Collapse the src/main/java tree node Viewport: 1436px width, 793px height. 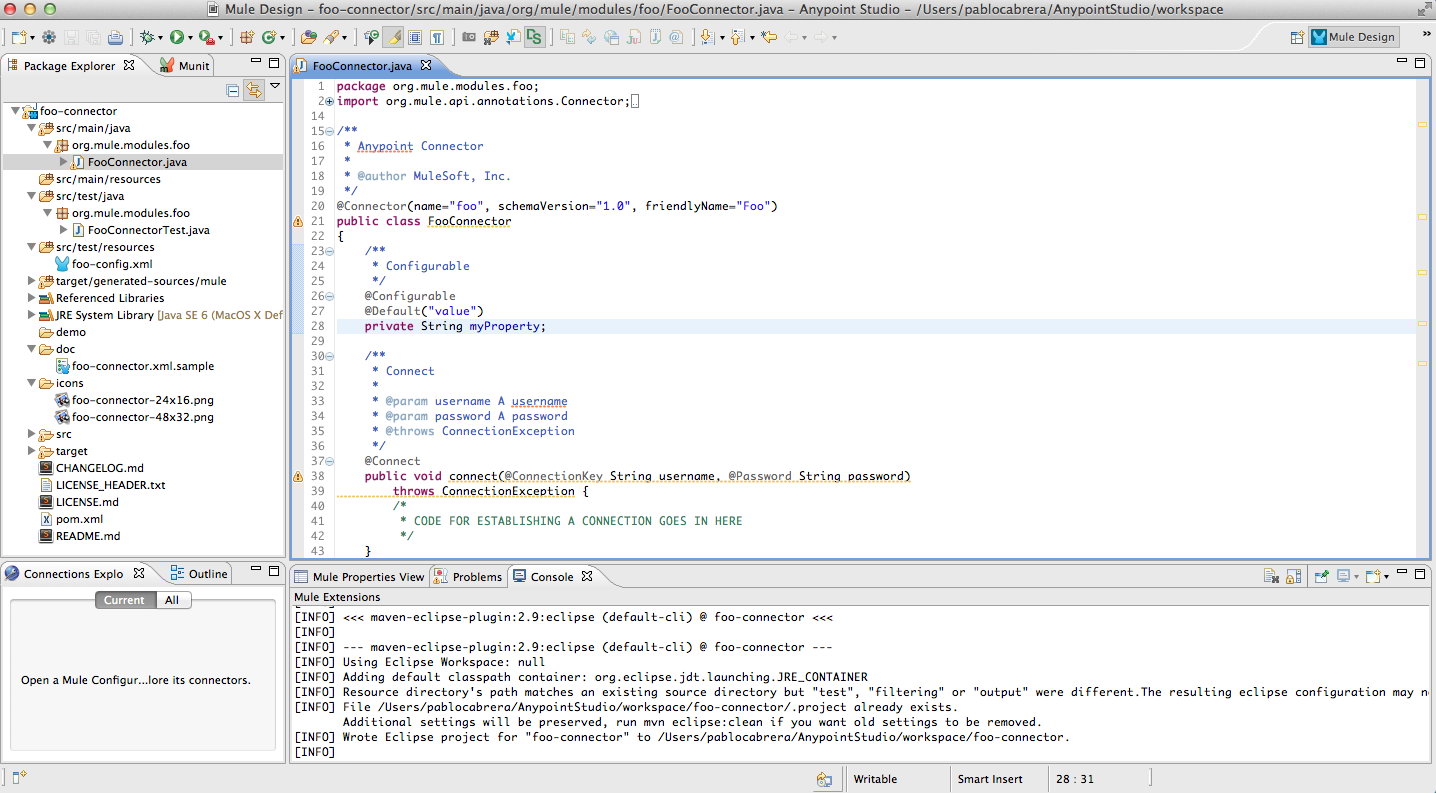click(32, 128)
